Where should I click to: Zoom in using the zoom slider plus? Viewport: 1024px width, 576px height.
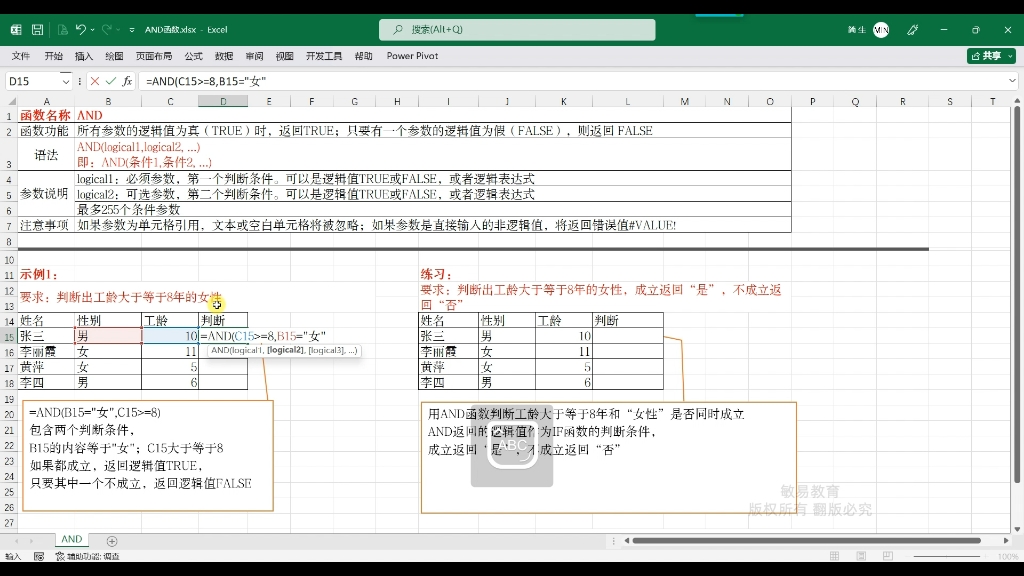coord(985,556)
